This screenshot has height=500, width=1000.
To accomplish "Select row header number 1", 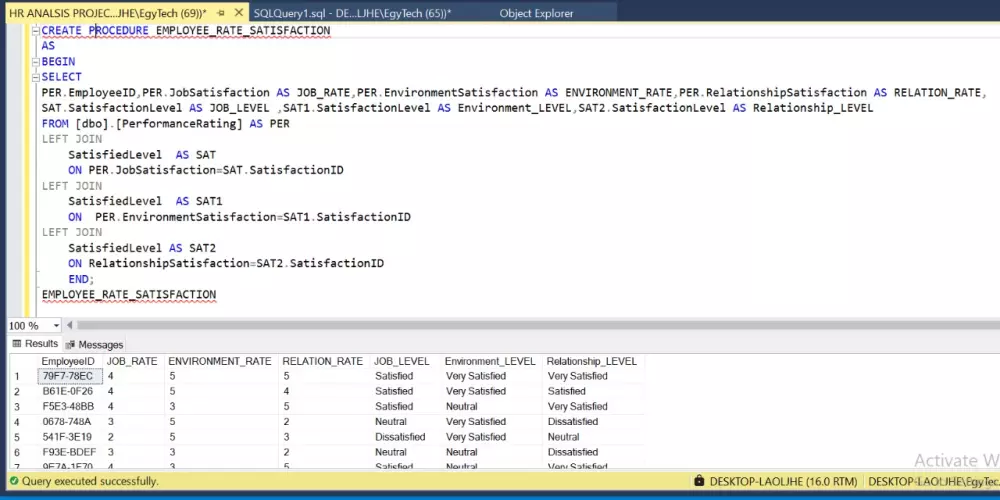I will tap(17, 376).
